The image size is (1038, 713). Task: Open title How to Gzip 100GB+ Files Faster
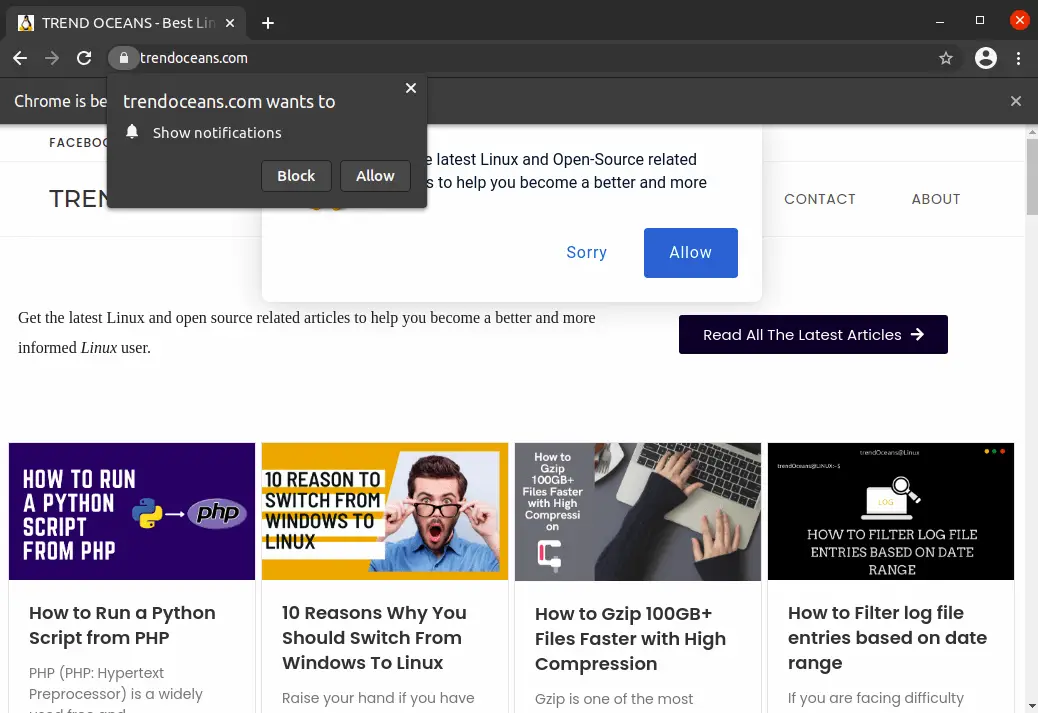(630, 639)
